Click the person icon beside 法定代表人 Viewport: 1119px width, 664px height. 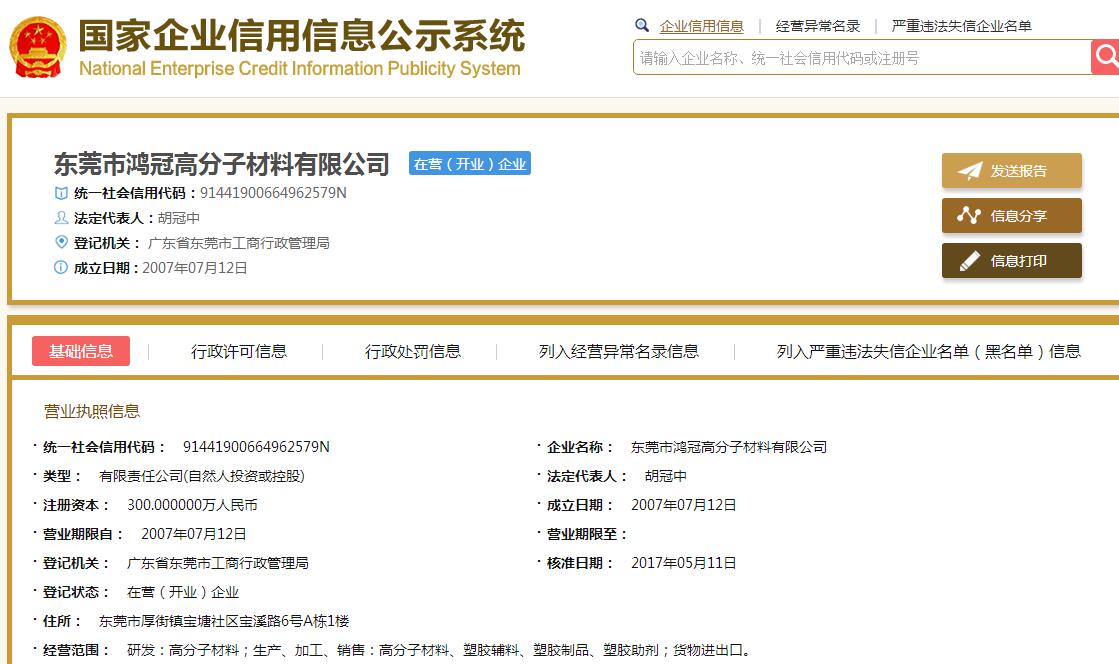tap(61, 218)
